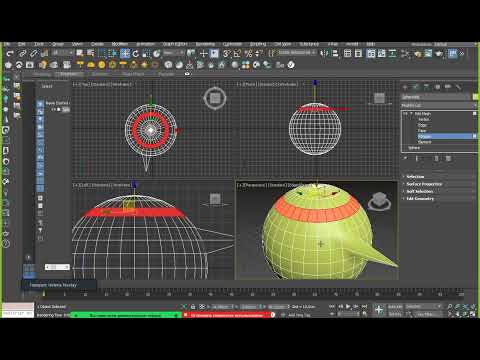Open the Modifiers menu
The image size is (480, 360).
119,44
